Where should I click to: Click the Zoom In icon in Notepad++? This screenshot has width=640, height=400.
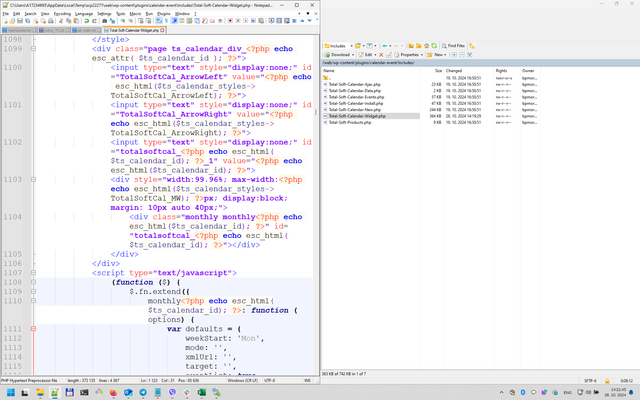coord(122,21)
